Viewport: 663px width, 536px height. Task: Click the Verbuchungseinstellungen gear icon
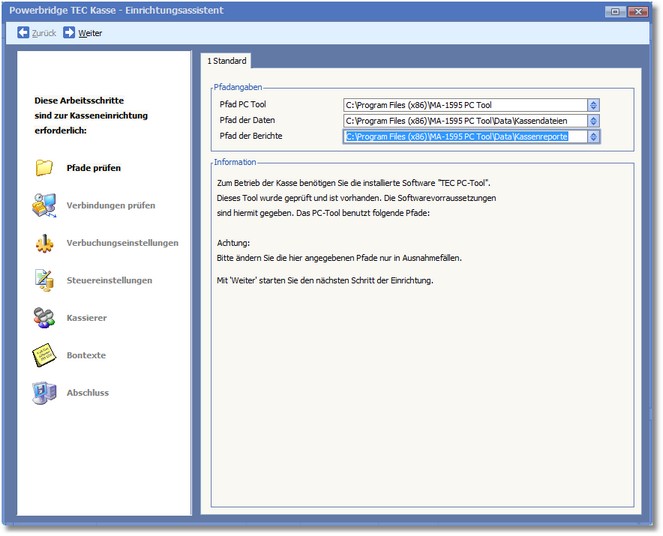[x=44, y=243]
